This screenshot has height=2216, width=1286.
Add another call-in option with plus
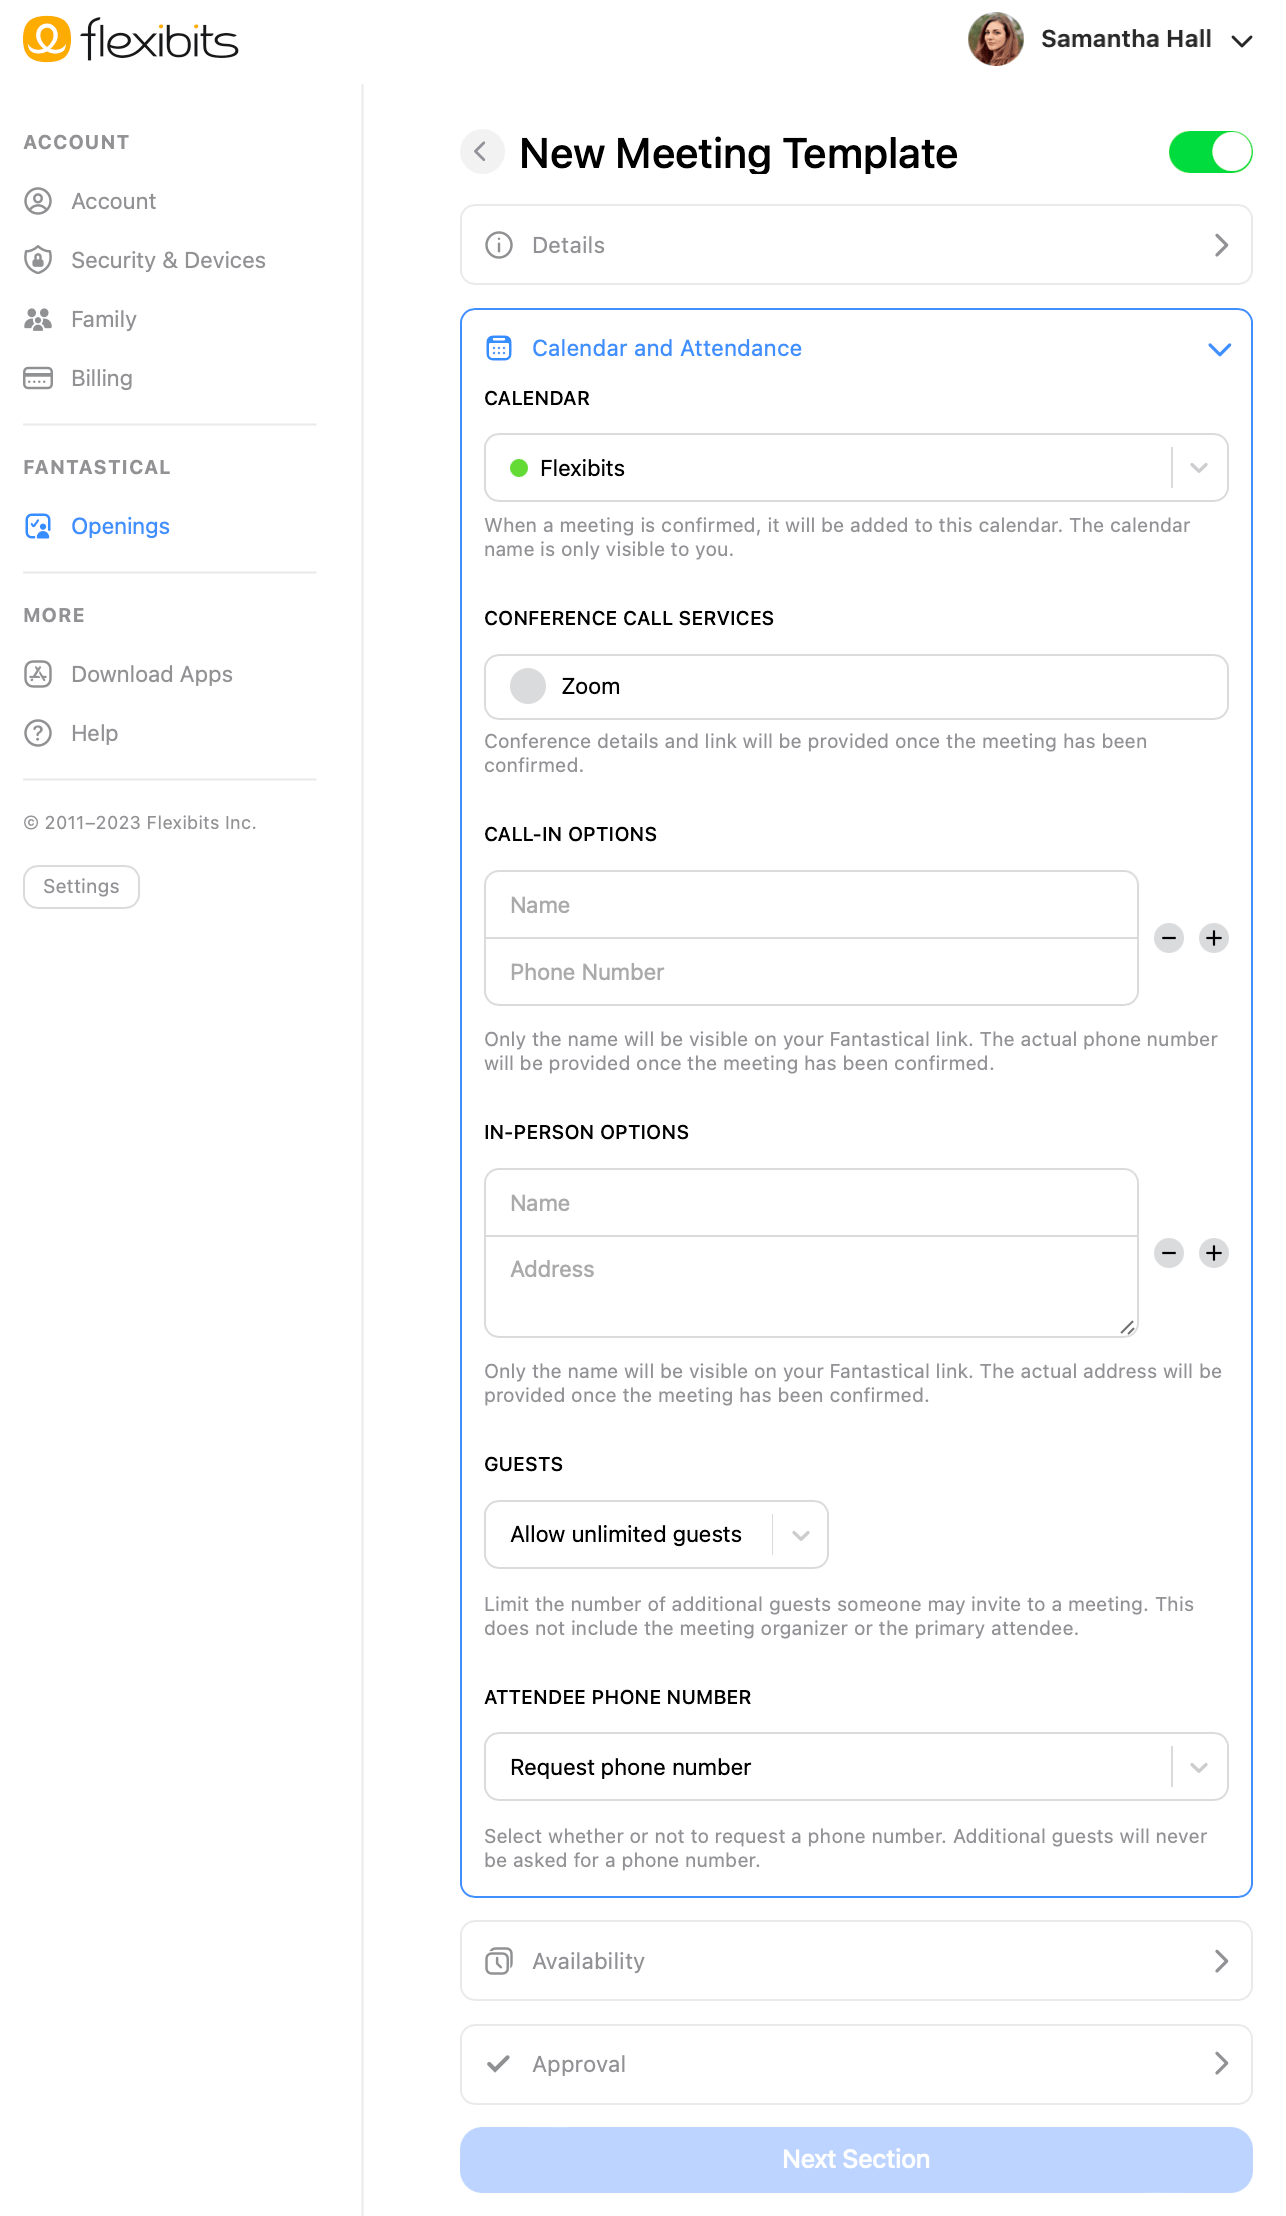(1214, 938)
